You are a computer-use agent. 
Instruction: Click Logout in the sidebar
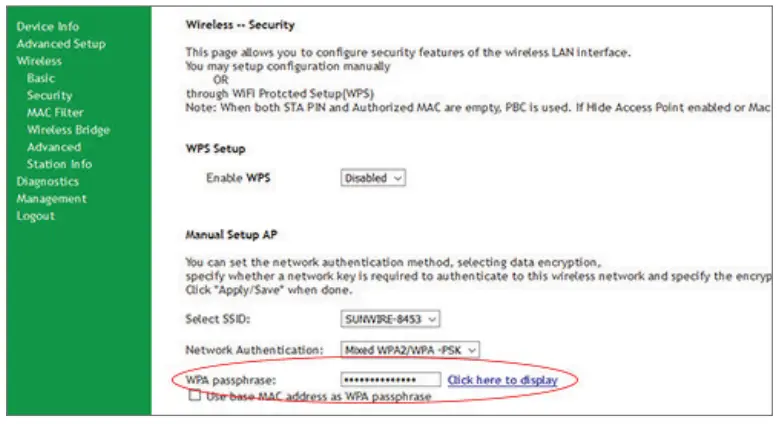coord(36,216)
